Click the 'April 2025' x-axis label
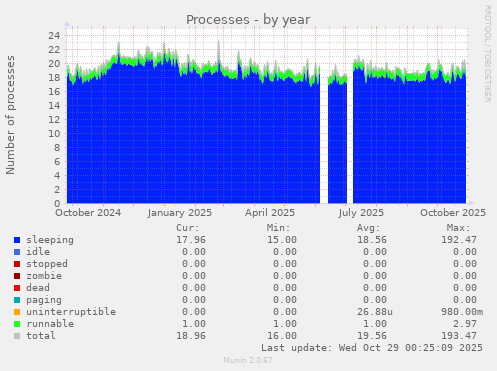The image size is (497, 371). pyautogui.click(x=270, y=213)
